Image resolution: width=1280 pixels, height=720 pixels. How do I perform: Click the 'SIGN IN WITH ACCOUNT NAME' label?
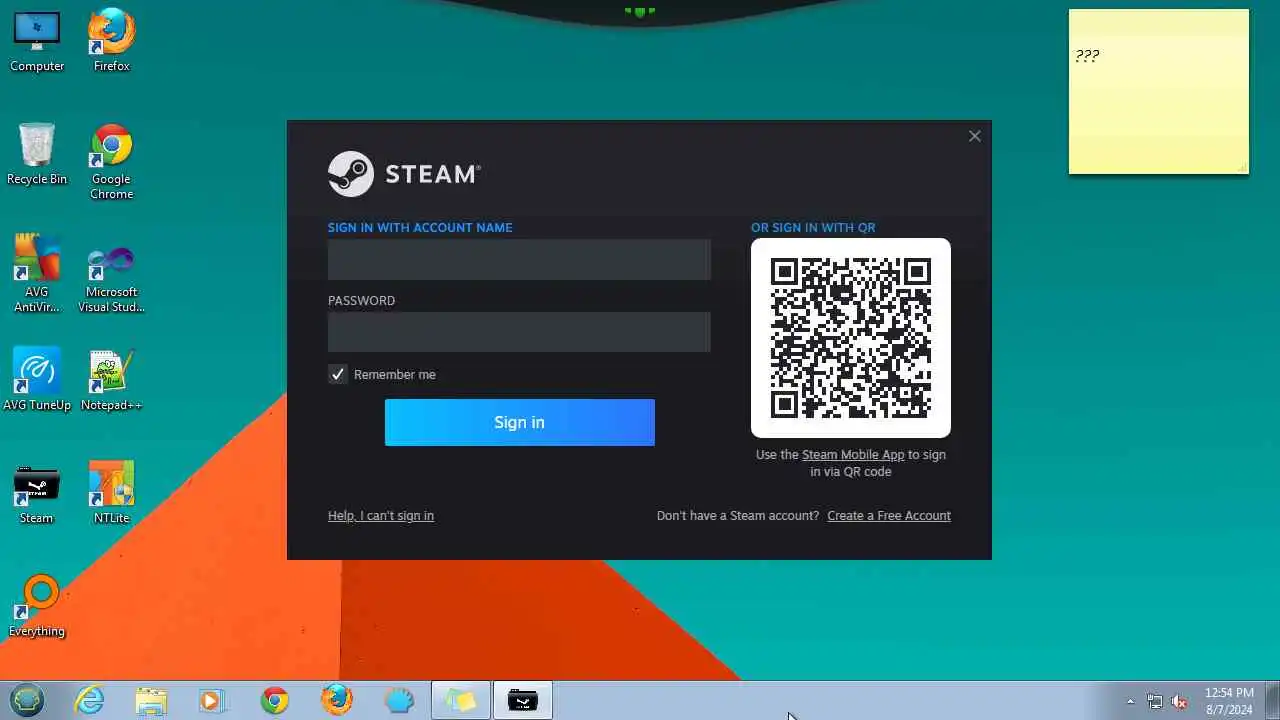(x=420, y=228)
